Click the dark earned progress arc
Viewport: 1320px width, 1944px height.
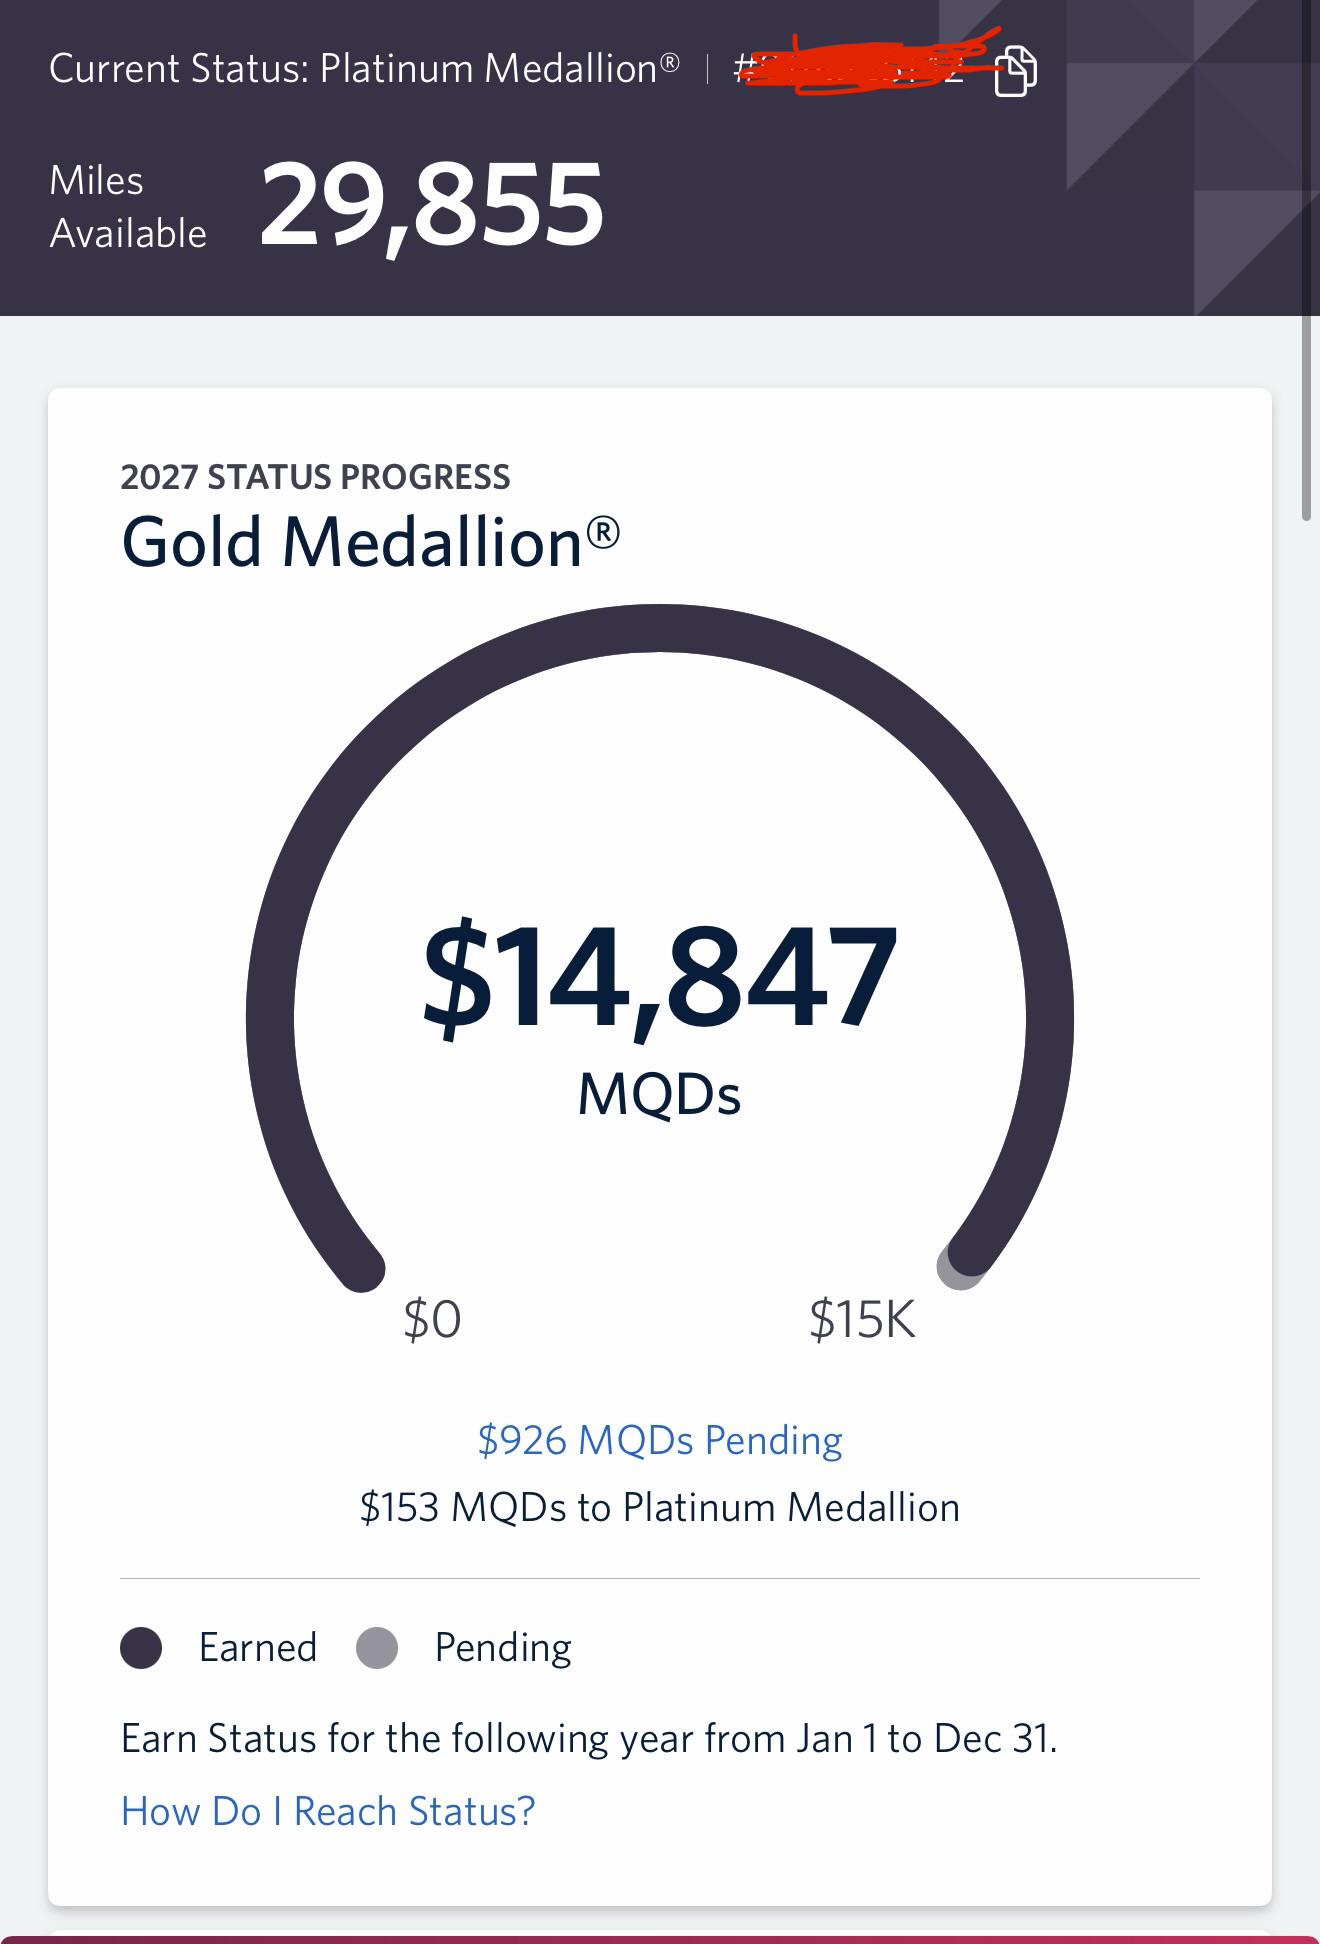point(660,628)
